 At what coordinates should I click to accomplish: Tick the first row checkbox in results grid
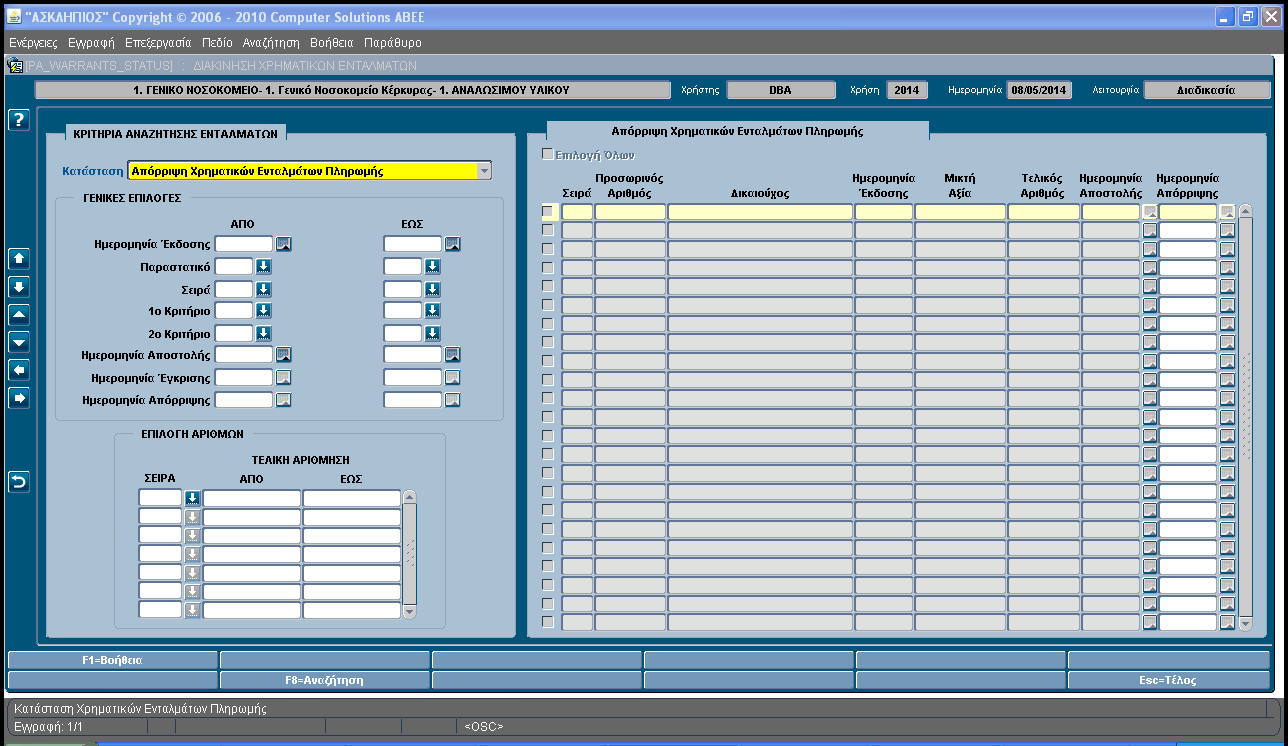[x=547, y=211]
